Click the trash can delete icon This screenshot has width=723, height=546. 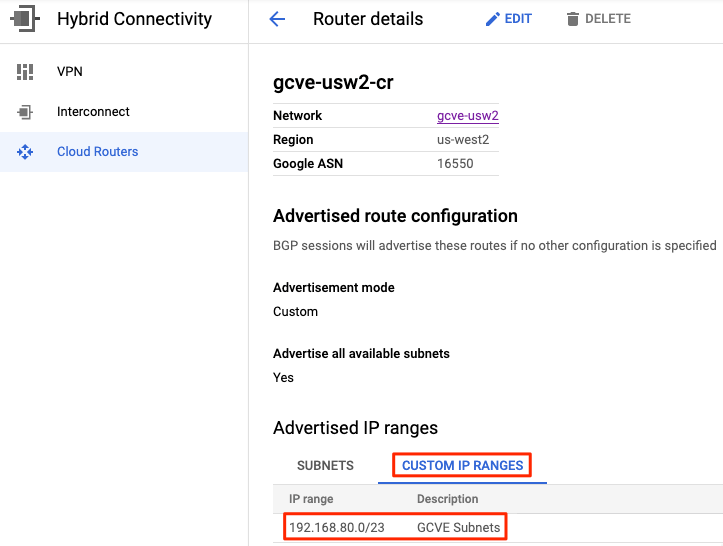click(x=573, y=19)
